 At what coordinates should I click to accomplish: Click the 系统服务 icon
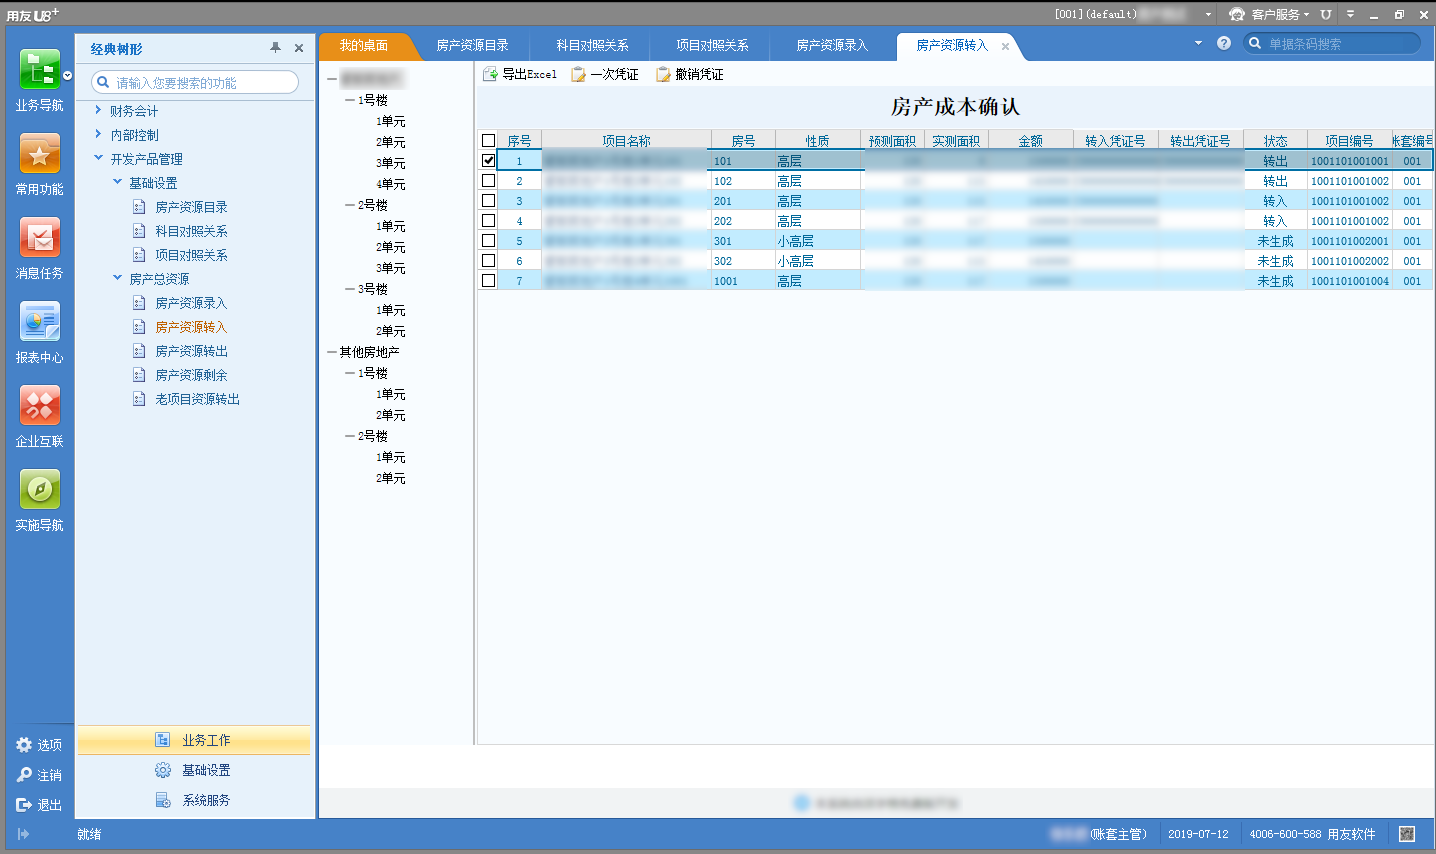pos(163,800)
